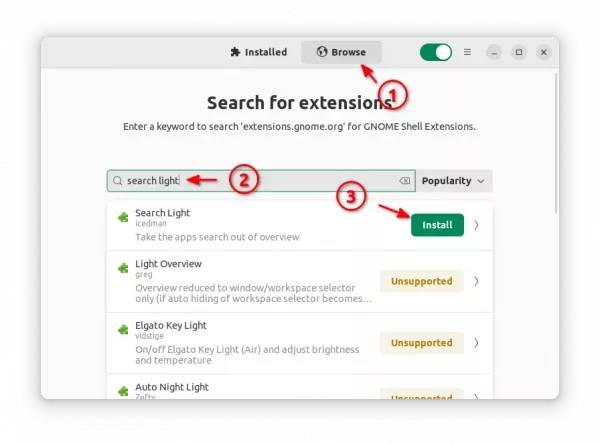Click the magnifier icon in search box

tap(117, 181)
